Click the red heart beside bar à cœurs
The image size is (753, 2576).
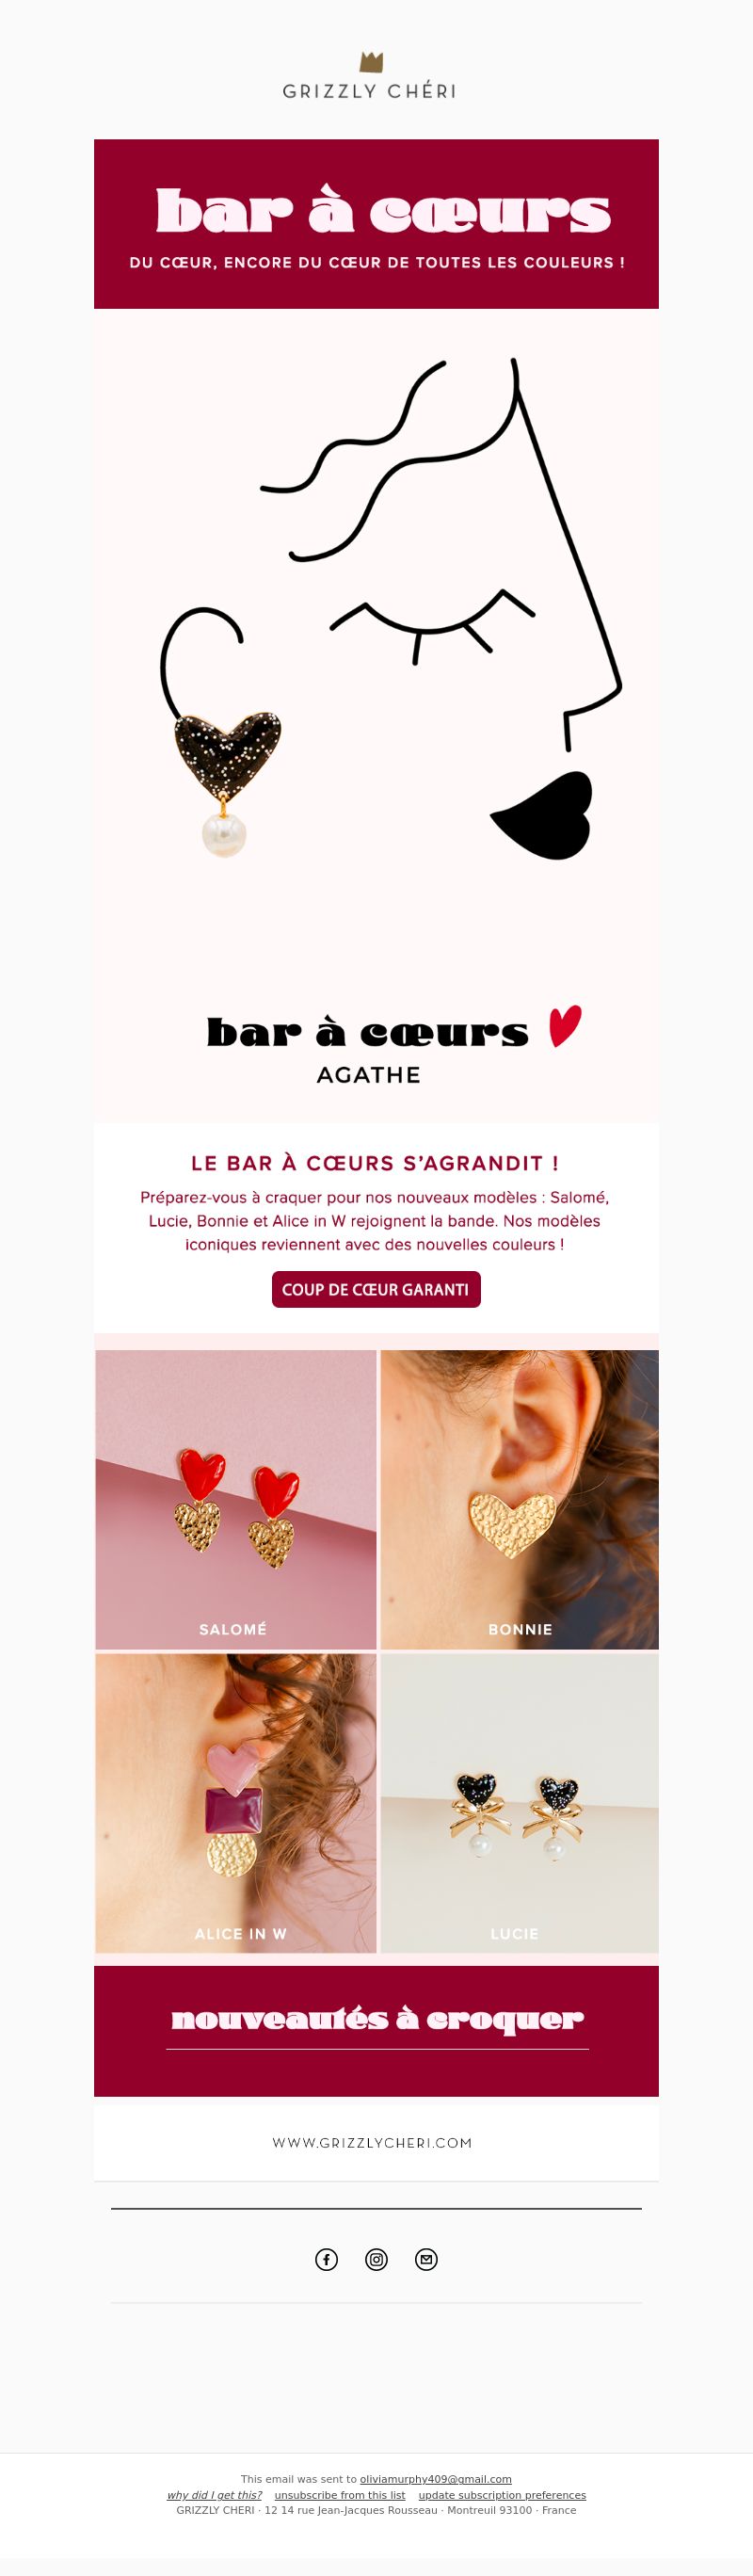pyautogui.click(x=565, y=1026)
